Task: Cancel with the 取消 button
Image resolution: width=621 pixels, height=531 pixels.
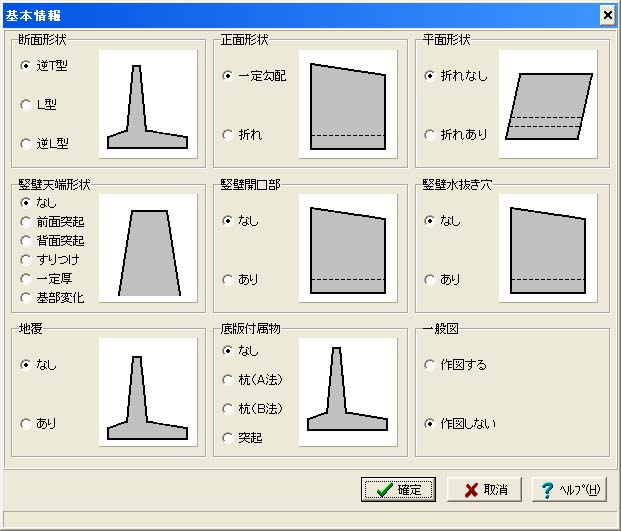Action: (484, 490)
